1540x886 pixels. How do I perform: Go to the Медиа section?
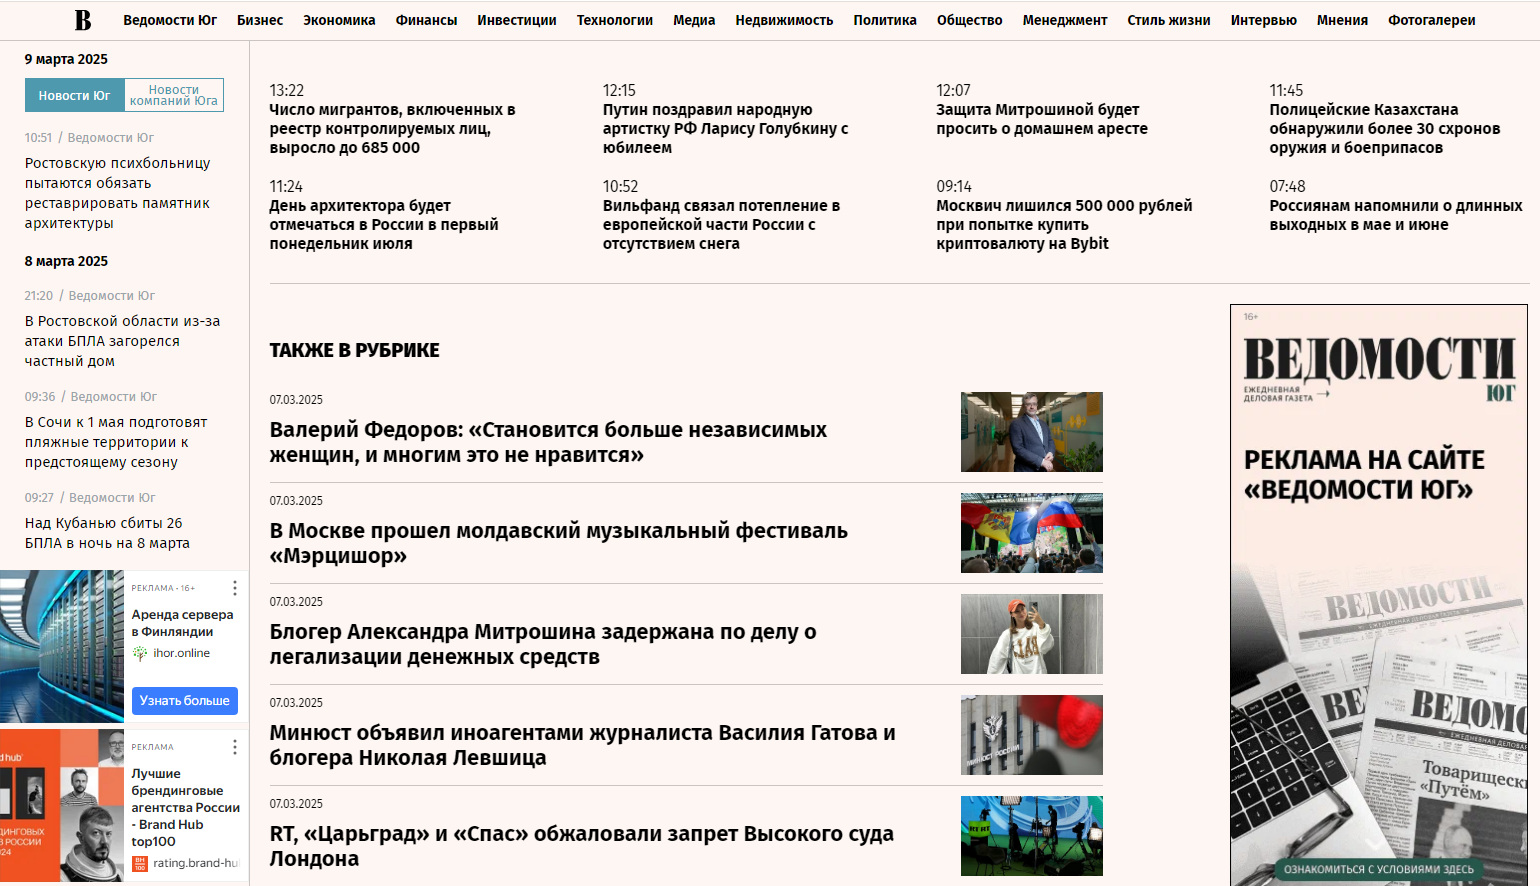(694, 20)
